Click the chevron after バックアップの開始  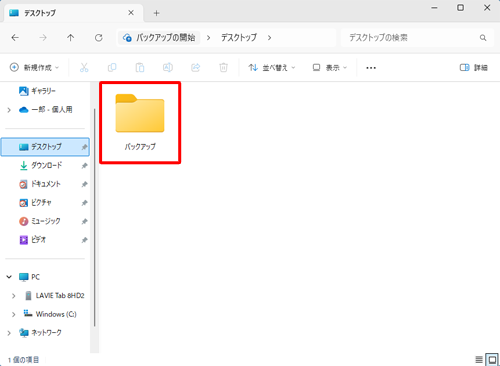coord(208,38)
